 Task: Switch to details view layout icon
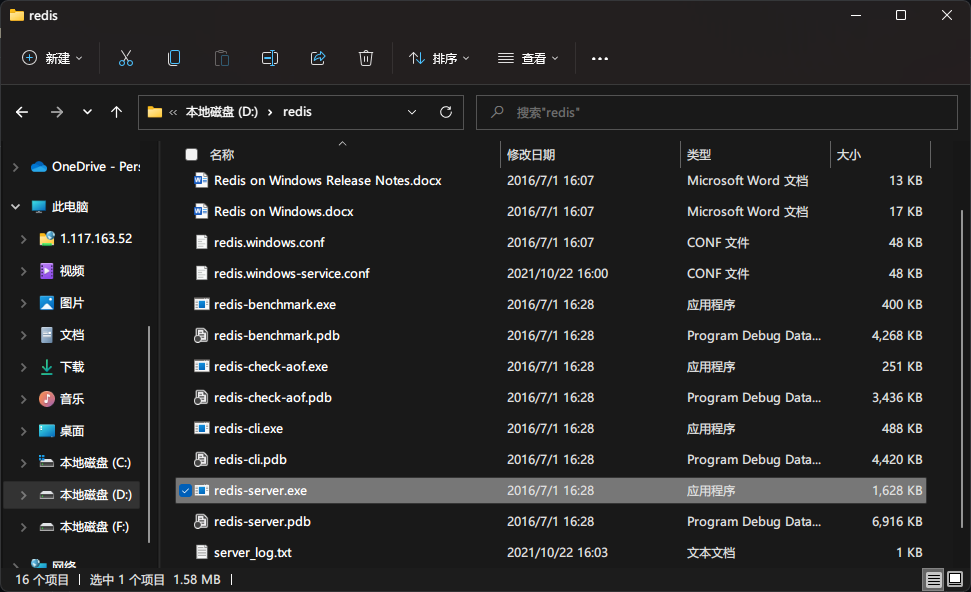(x=933, y=580)
